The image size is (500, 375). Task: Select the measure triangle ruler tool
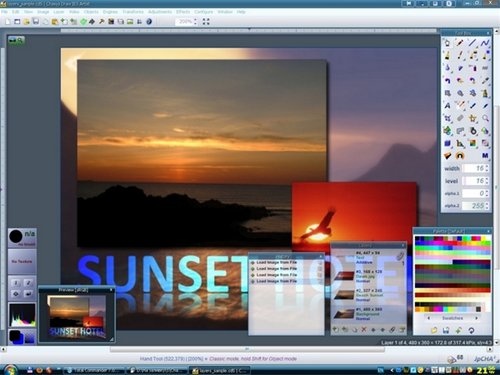460,143
